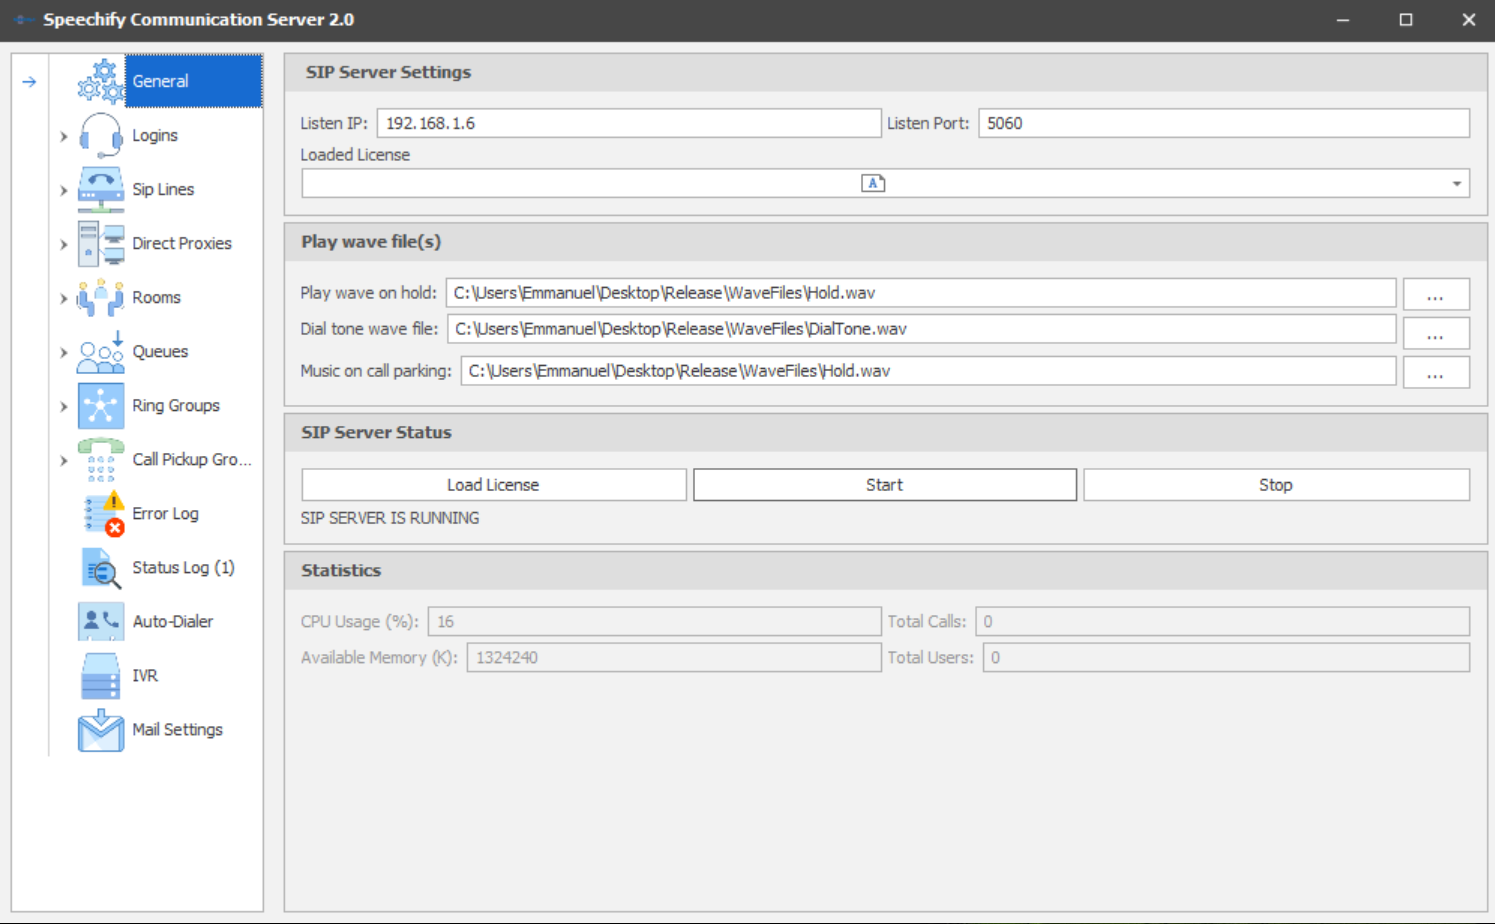
Task: Click the Ring Groups network icon
Action: click(x=101, y=406)
